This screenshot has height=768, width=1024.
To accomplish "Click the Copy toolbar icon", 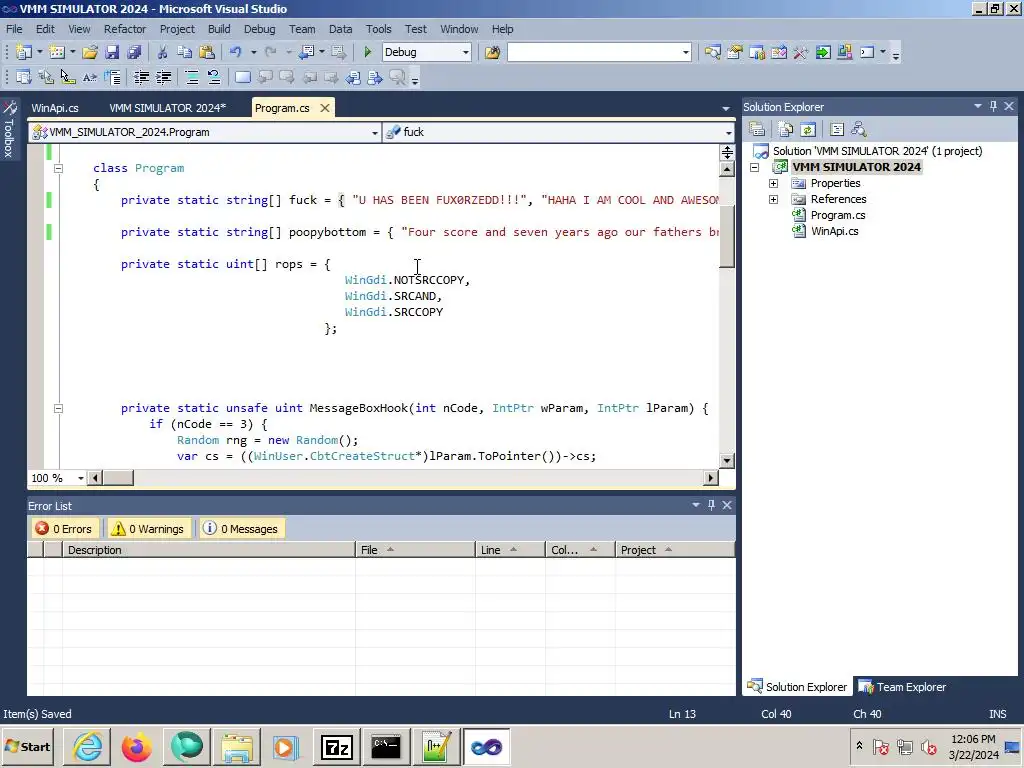I will (x=185, y=52).
